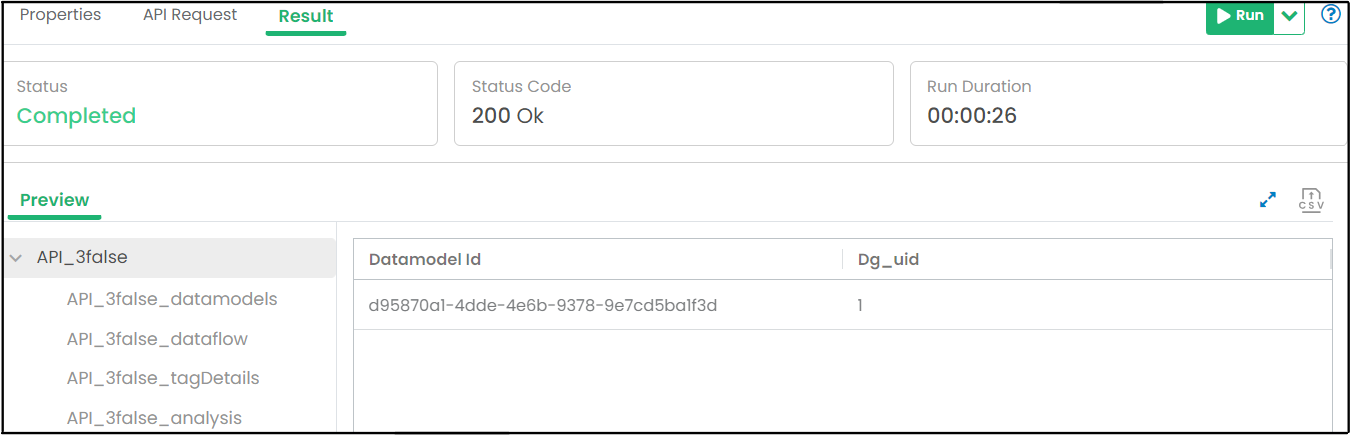Open the dropdown arrow beside Run
Image resolution: width=1351 pixels, height=435 pixels.
click(x=1289, y=16)
